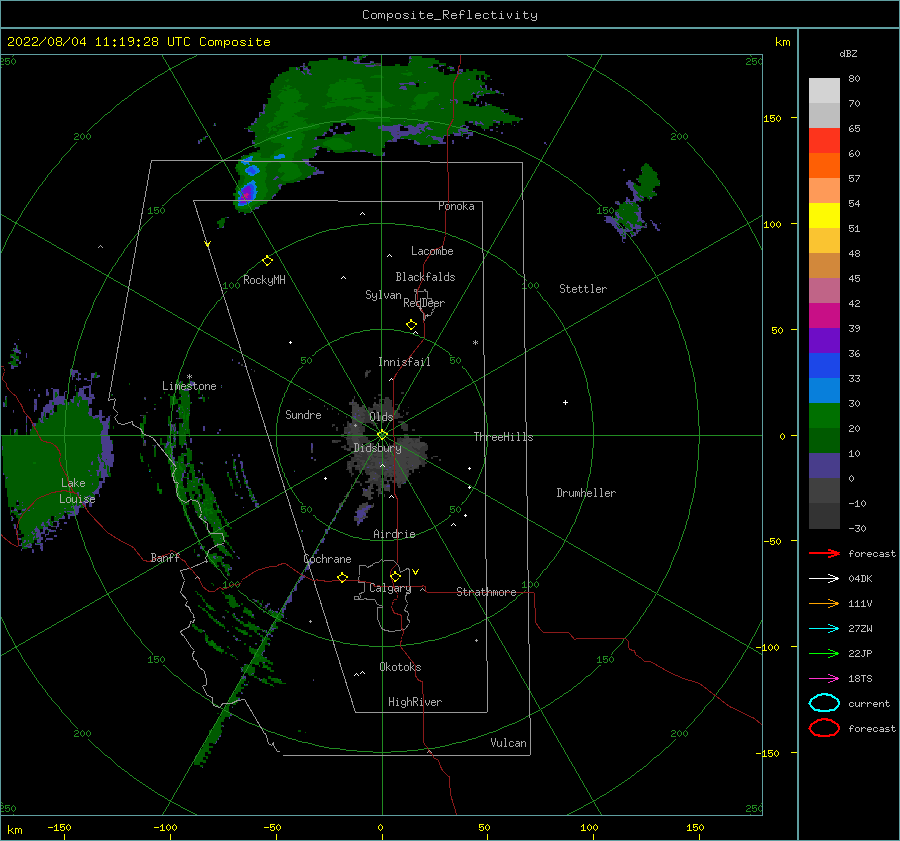Image resolution: width=900 pixels, height=841 pixels.
Task: Click the Sylvan label
Action: (x=383, y=295)
